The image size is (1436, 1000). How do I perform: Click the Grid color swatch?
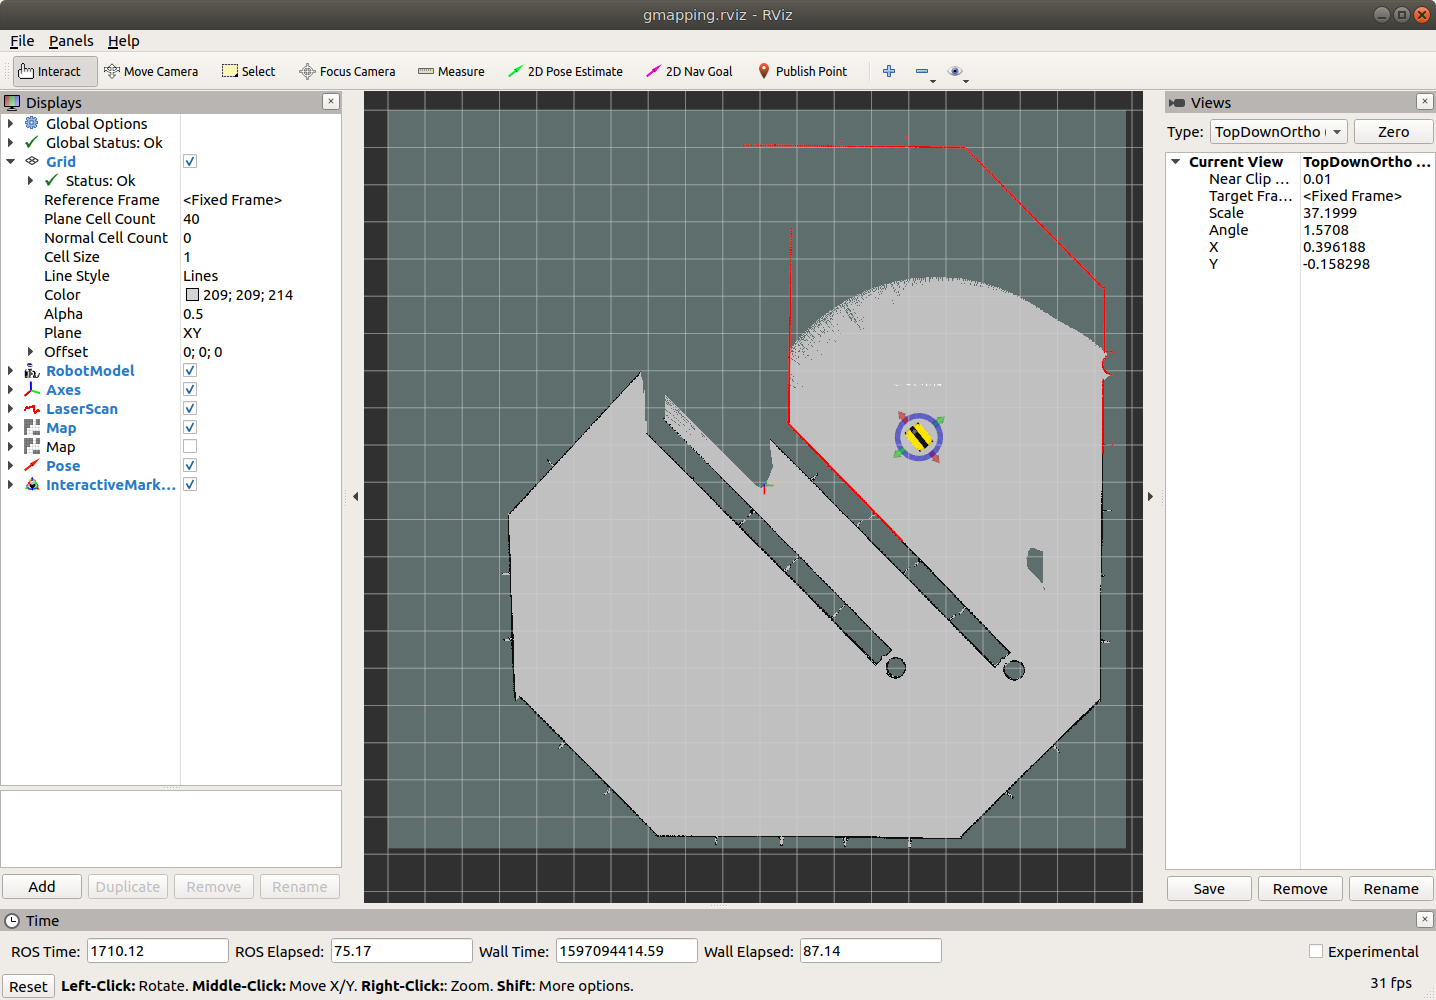[192, 295]
